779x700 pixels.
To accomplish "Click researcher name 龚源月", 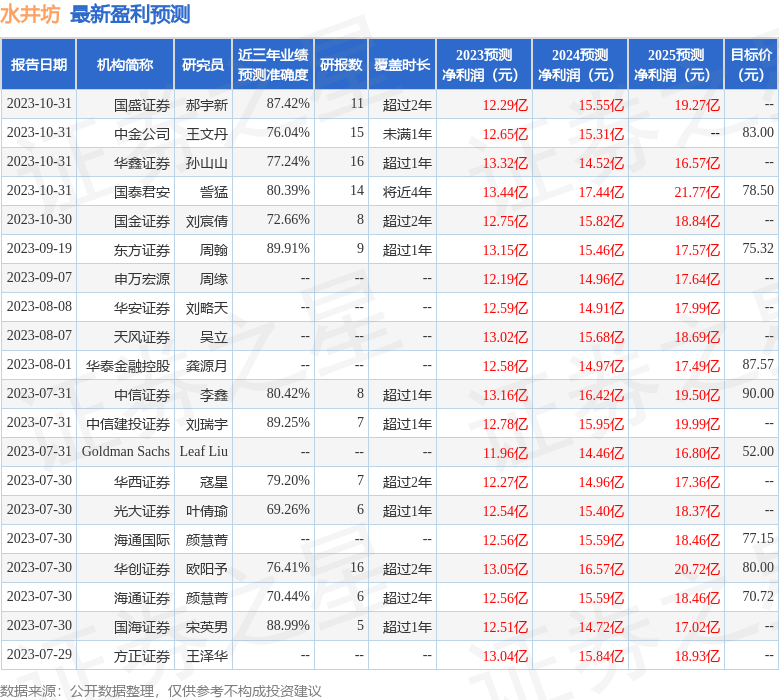I will 207,366.
